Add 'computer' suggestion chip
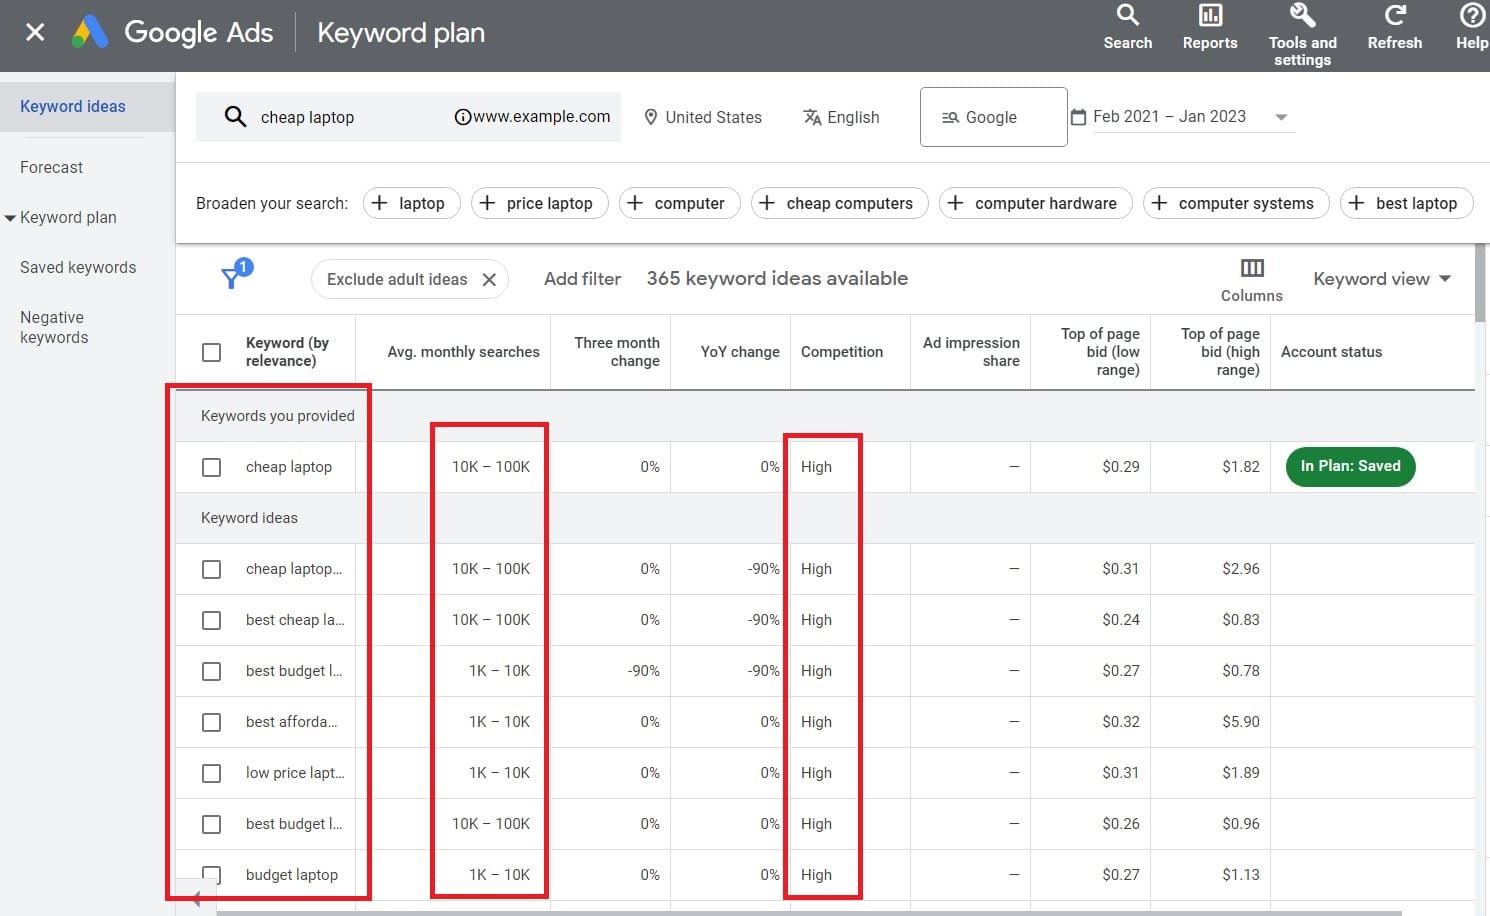The width and height of the screenshot is (1490, 916). pyautogui.click(x=680, y=203)
